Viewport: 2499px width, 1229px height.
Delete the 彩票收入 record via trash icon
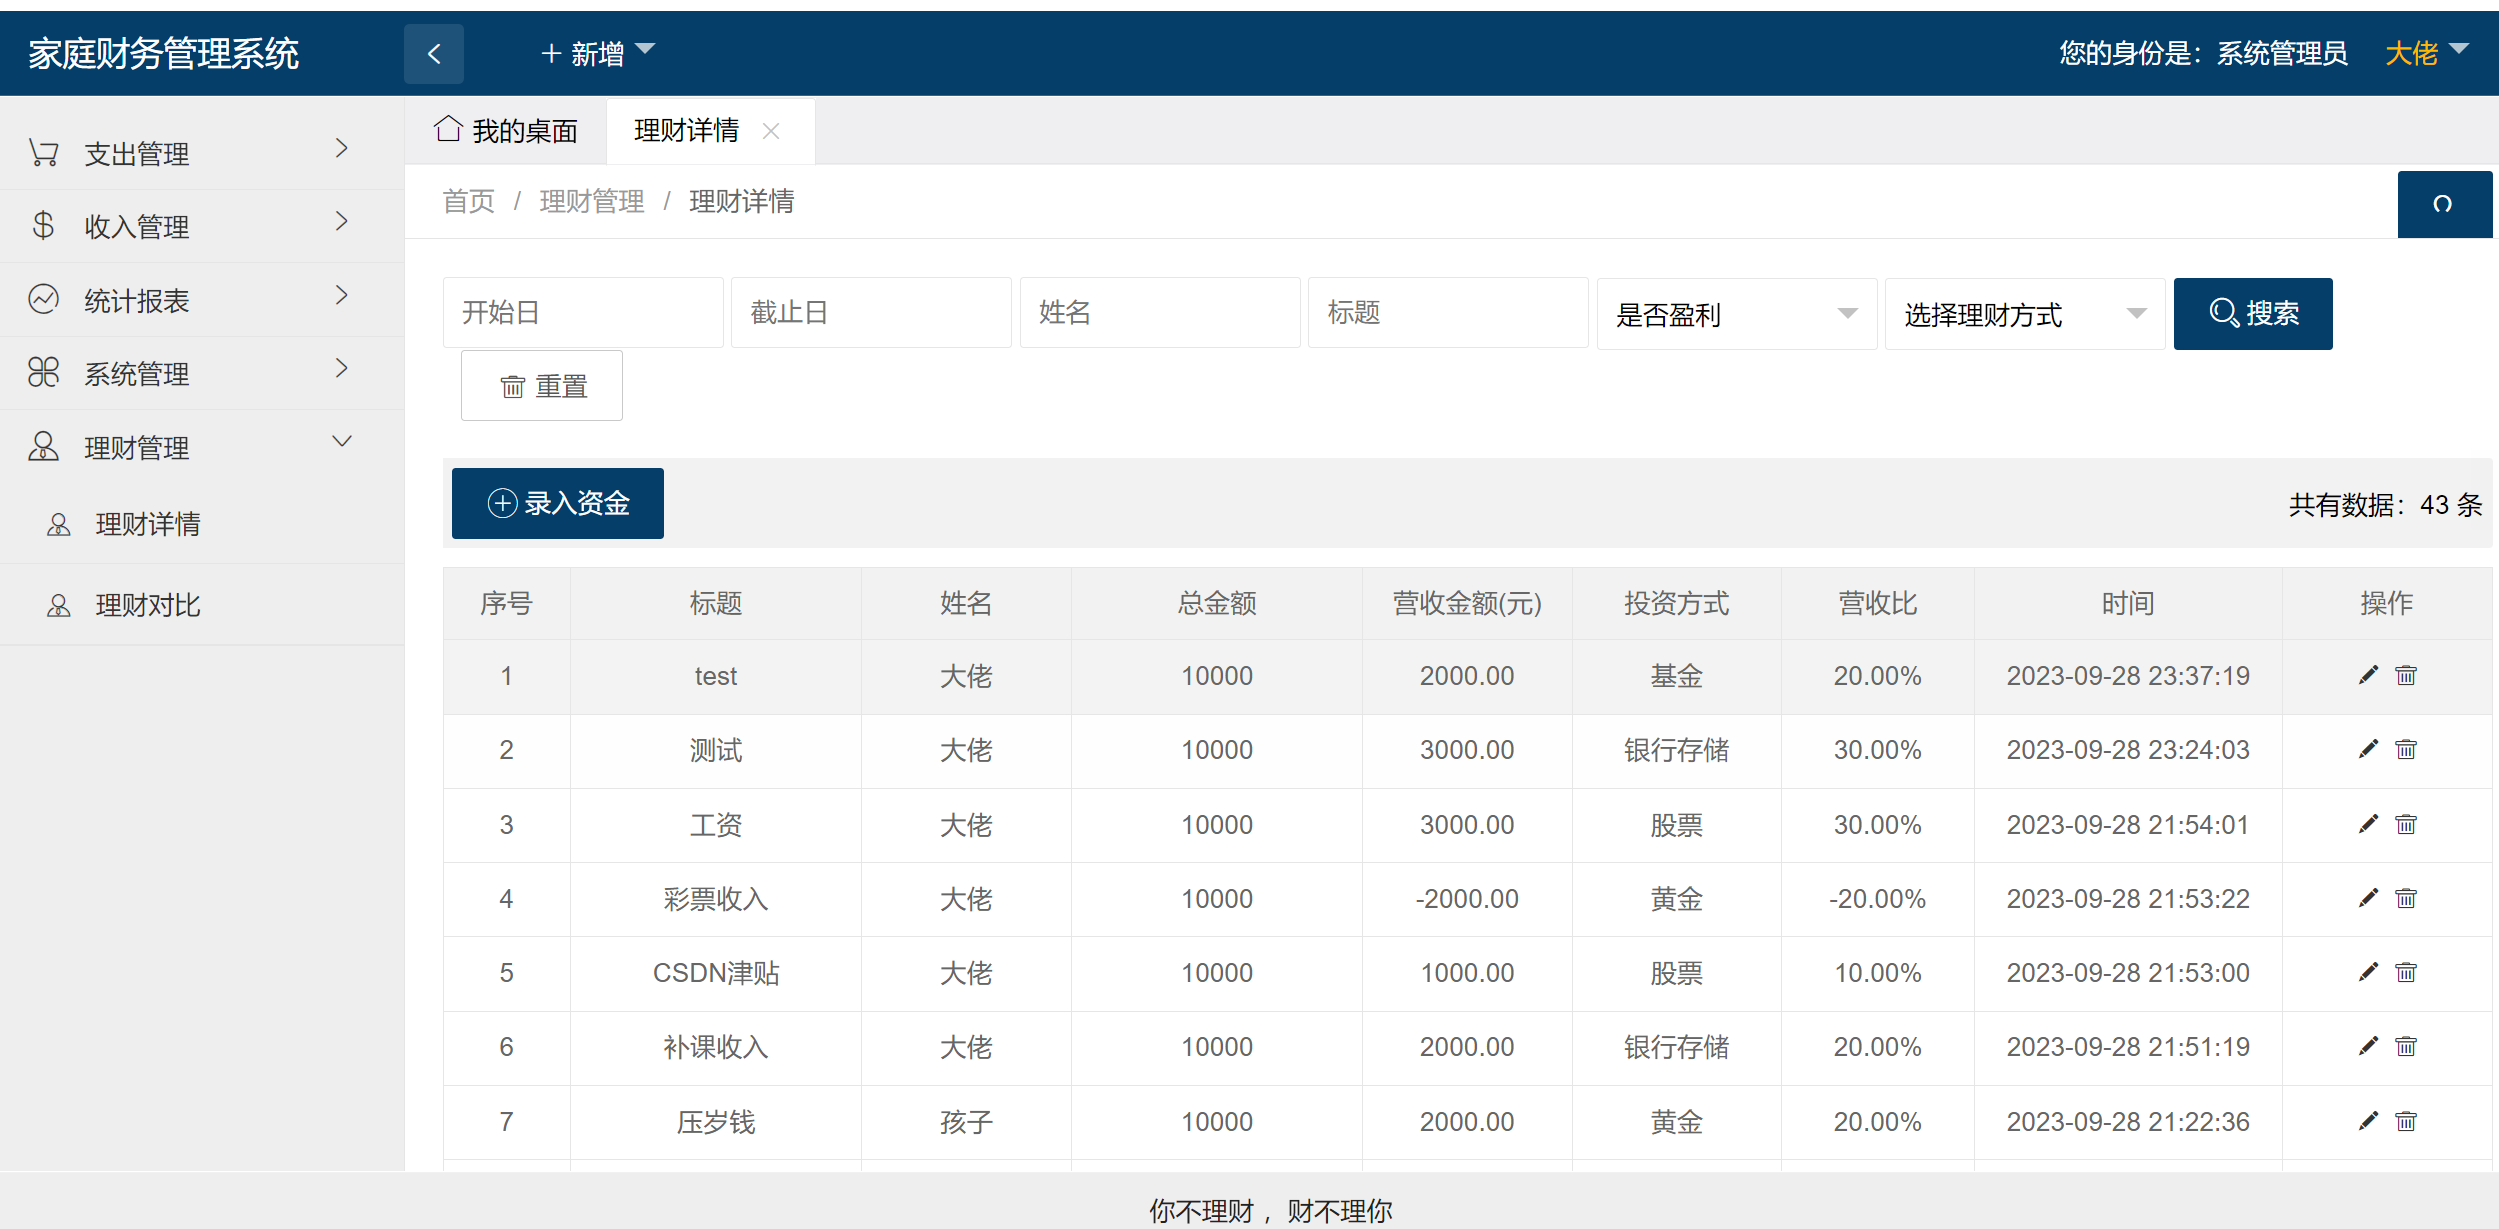click(x=2406, y=898)
